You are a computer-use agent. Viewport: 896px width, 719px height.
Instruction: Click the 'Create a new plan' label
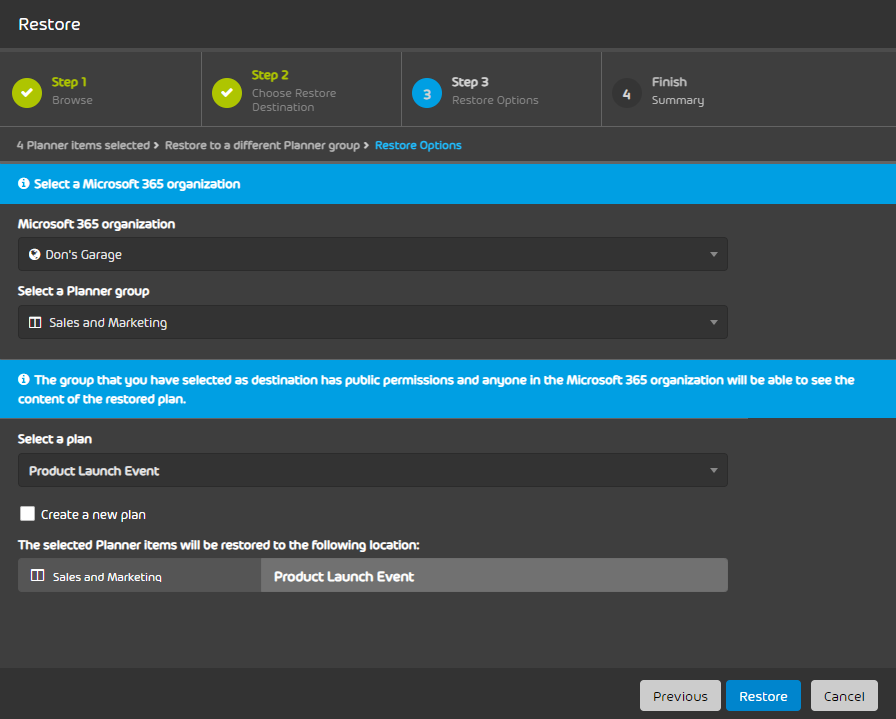(x=93, y=514)
